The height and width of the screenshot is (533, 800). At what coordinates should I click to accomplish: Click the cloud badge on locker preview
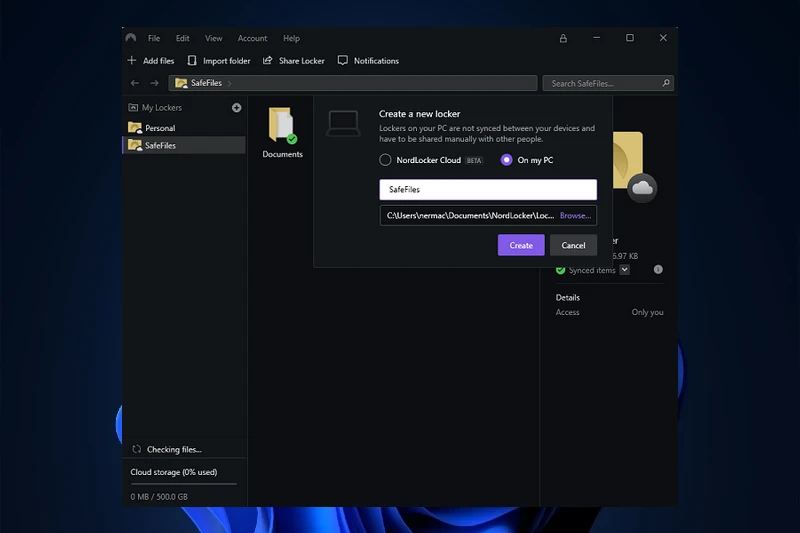tap(642, 187)
